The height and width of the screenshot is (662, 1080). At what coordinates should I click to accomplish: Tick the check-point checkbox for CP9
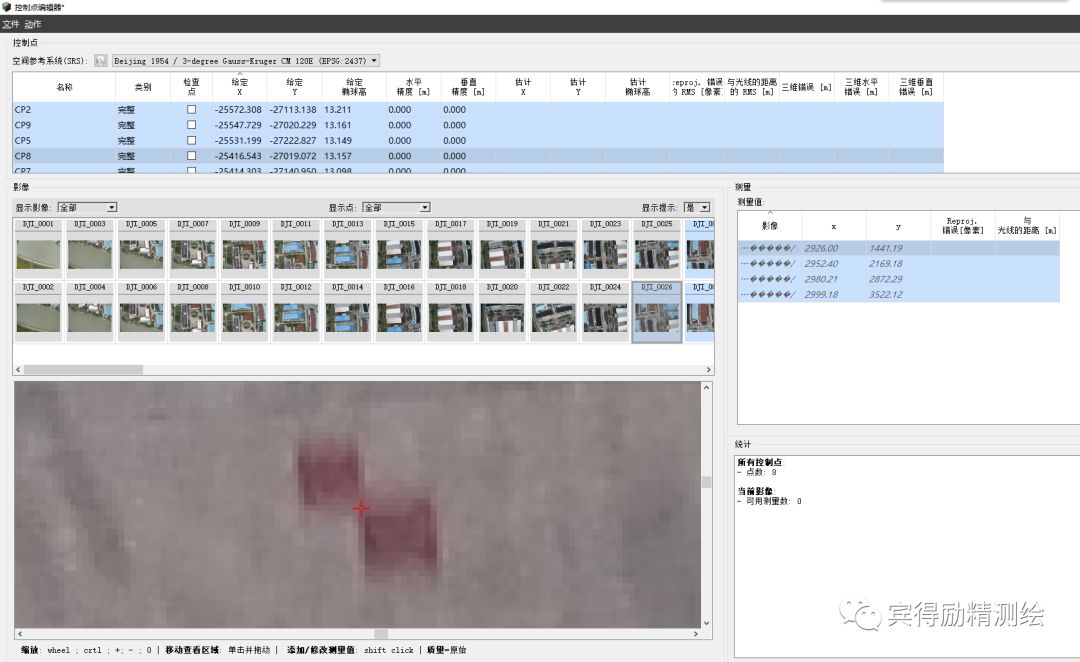(191, 125)
